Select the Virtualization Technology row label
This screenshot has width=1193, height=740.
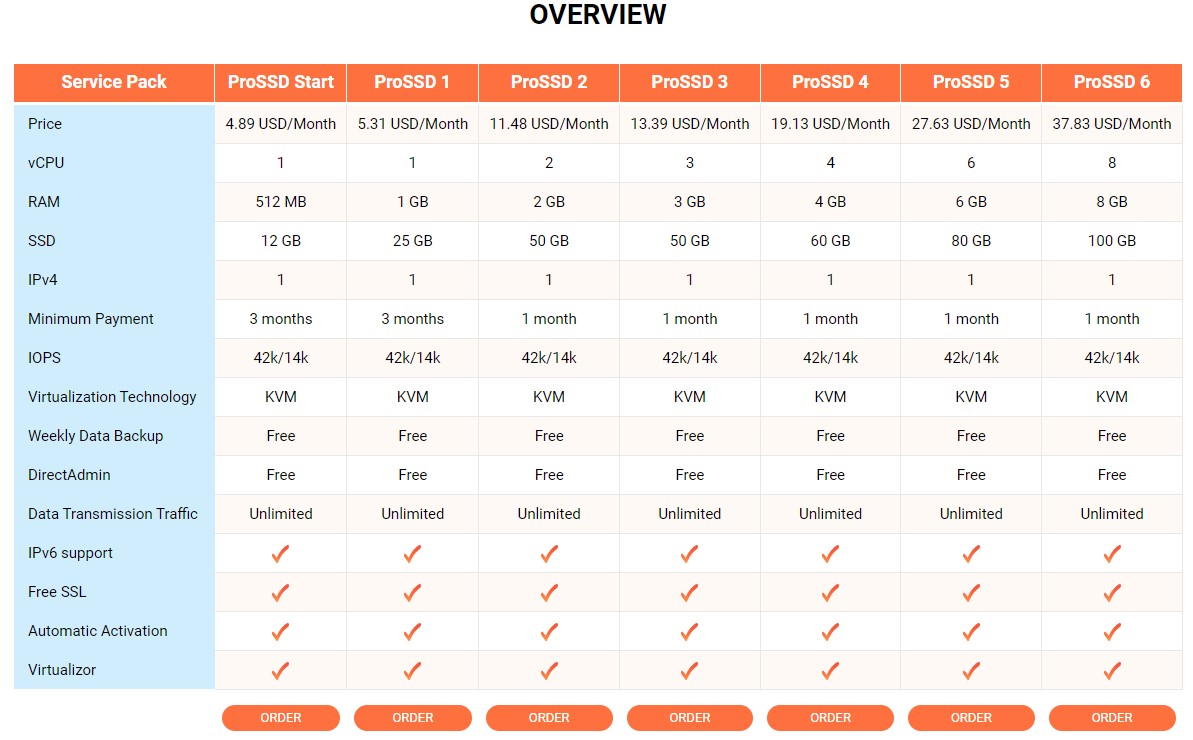112,397
